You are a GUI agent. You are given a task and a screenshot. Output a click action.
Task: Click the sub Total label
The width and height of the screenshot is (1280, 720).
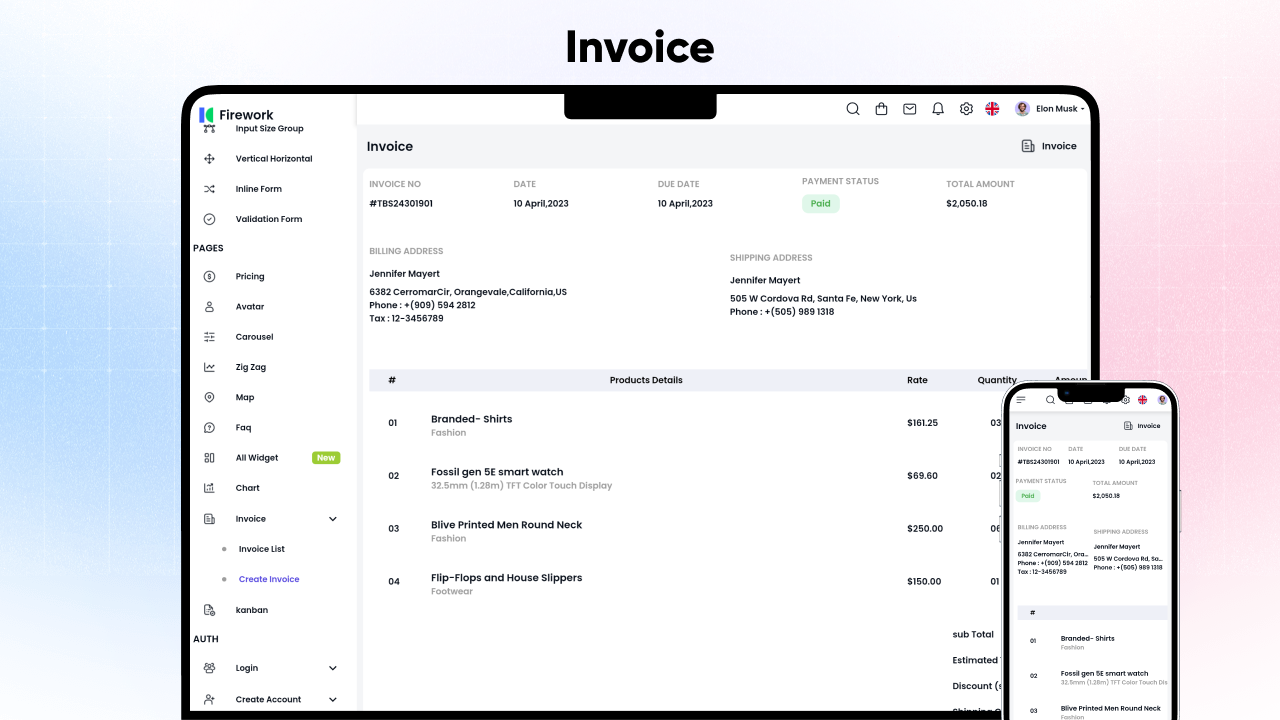click(973, 634)
